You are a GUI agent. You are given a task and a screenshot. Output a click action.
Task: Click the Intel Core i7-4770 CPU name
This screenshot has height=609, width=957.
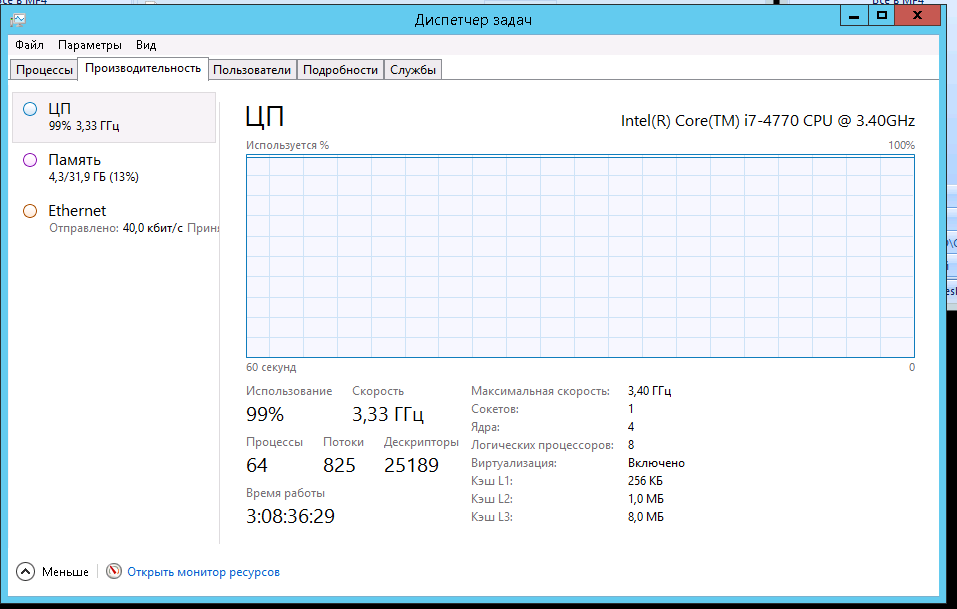pos(768,121)
